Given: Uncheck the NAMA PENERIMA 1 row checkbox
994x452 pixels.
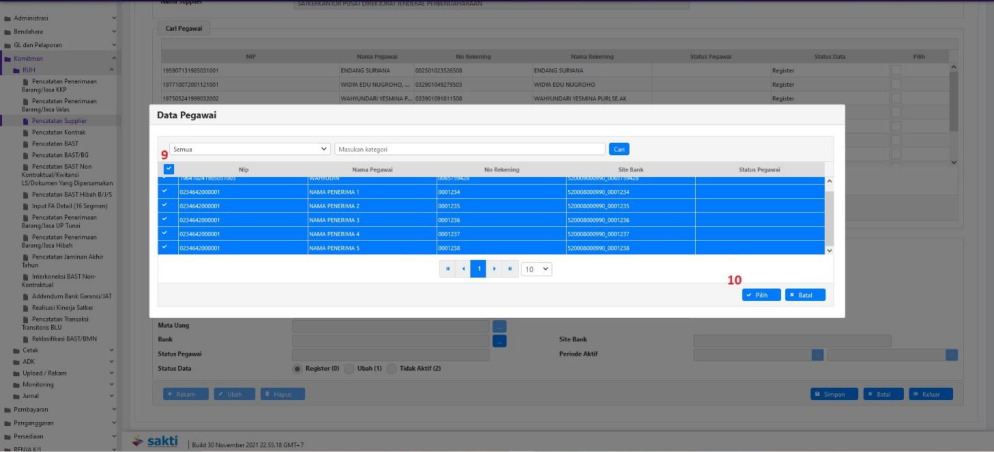Looking at the screenshot, I should (165, 191).
